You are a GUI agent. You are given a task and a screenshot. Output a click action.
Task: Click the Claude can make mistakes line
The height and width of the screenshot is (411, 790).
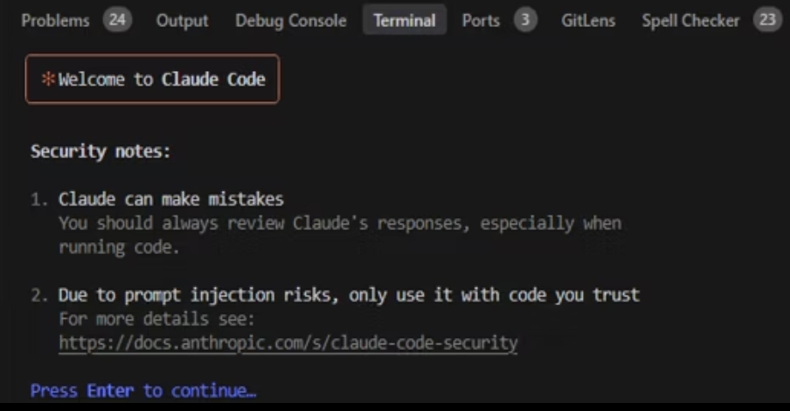point(171,199)
